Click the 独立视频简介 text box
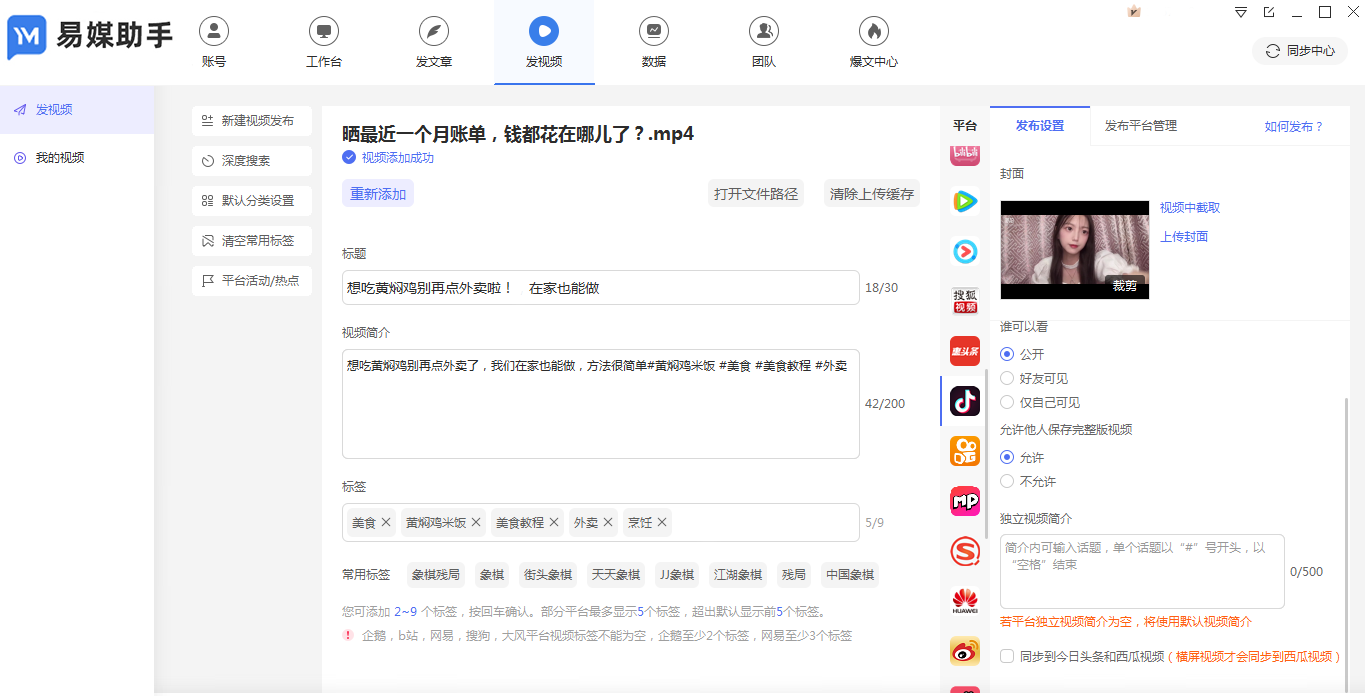 click(x=1141, y=571)
